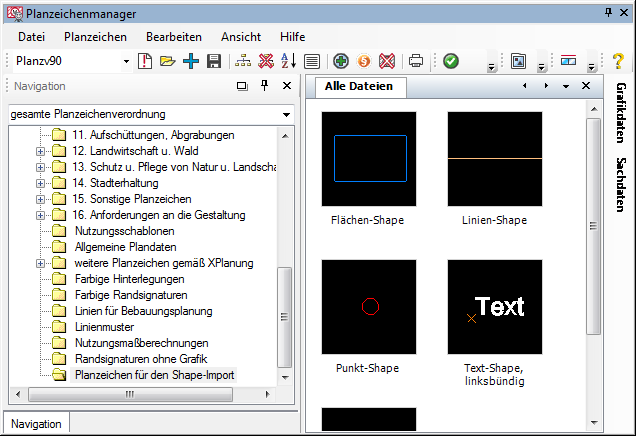Click the blue plus add icon
The width and height of the screenshot is (636, 436).
(x=191, y=62)
